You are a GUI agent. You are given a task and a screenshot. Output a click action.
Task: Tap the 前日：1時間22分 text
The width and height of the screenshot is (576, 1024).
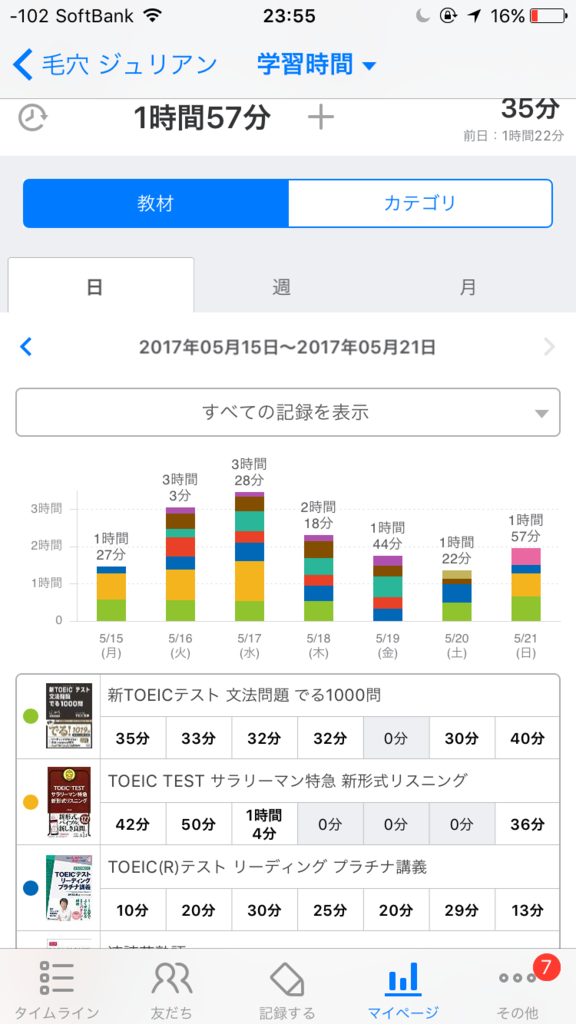[x=513, y=136]
